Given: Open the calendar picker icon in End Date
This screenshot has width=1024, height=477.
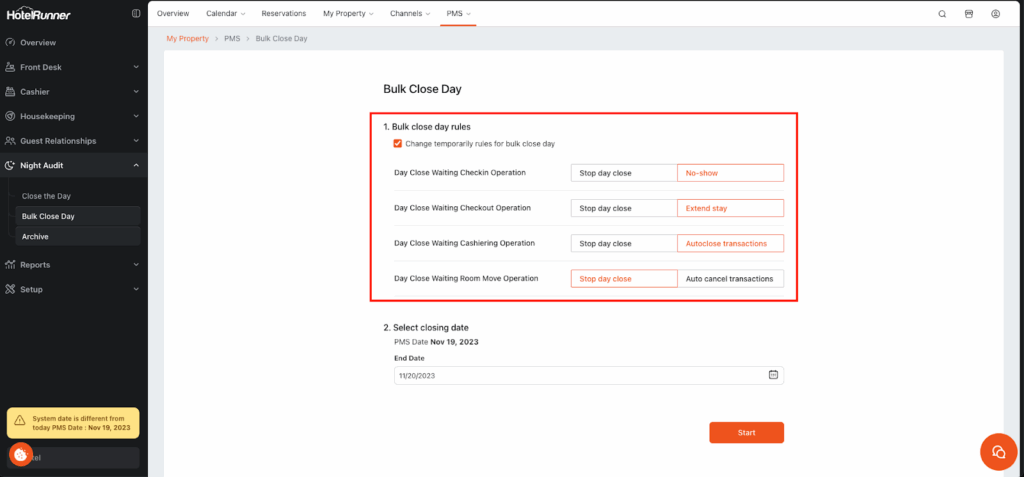Looking at the screenshot, I should coord(773,375).
